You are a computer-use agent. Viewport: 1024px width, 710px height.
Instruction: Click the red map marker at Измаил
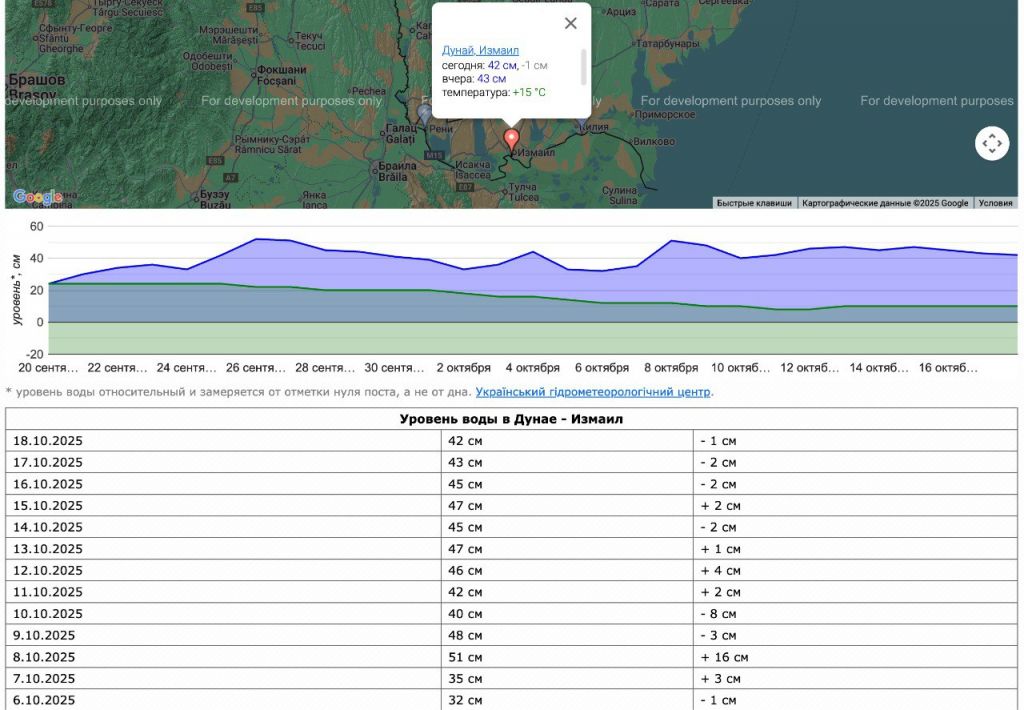(x=512, y=139)
